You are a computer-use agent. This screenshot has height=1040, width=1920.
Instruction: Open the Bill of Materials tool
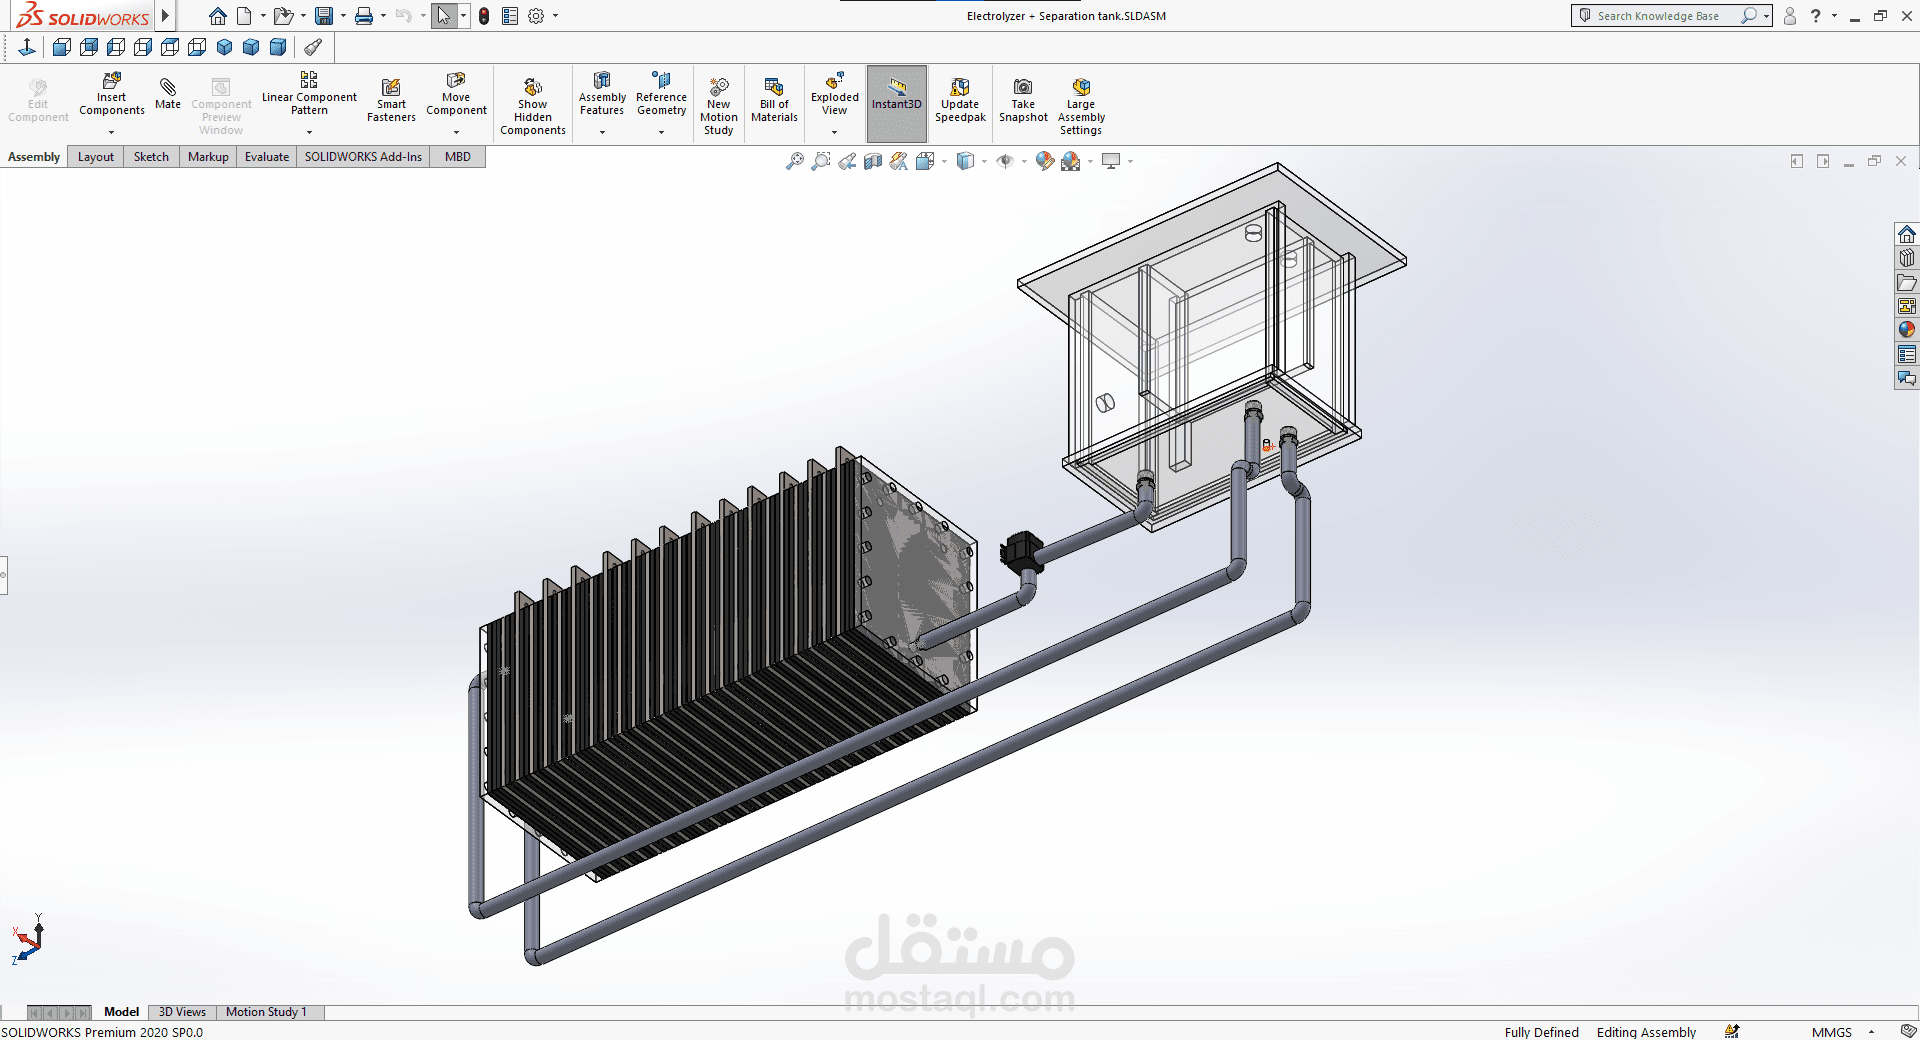(775, 100)
